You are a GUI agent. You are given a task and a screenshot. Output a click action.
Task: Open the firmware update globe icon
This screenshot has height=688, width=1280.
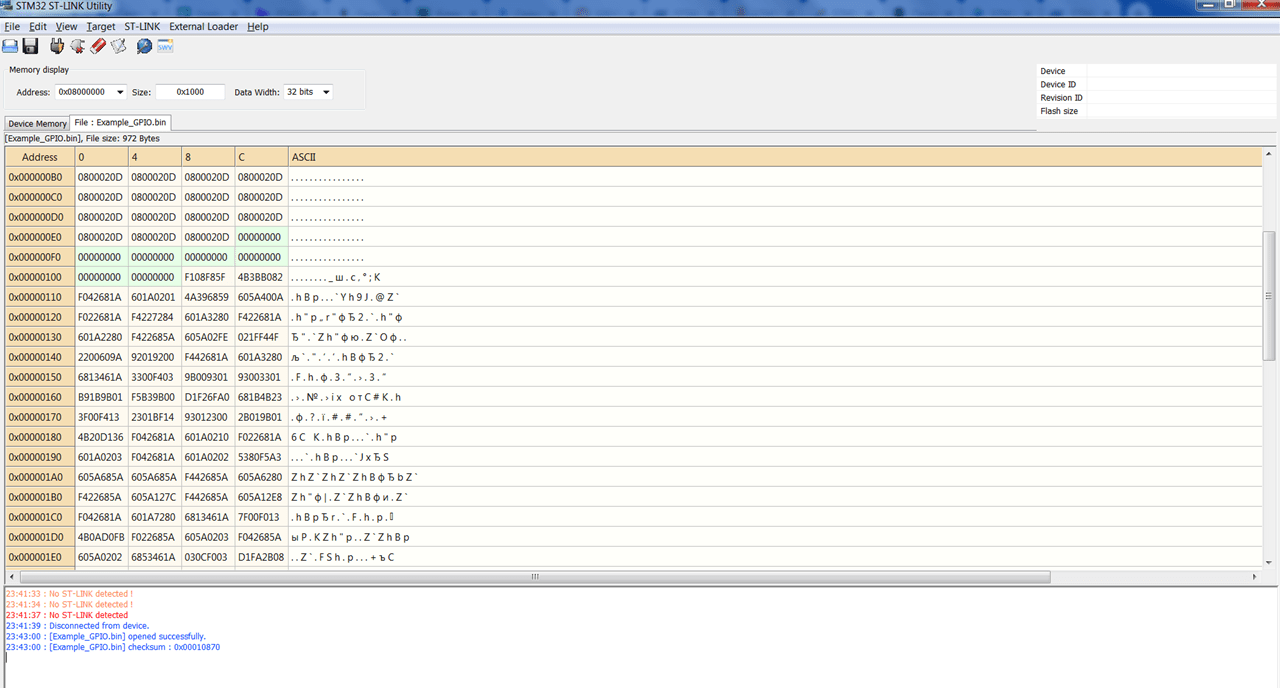tap(144, 46)
